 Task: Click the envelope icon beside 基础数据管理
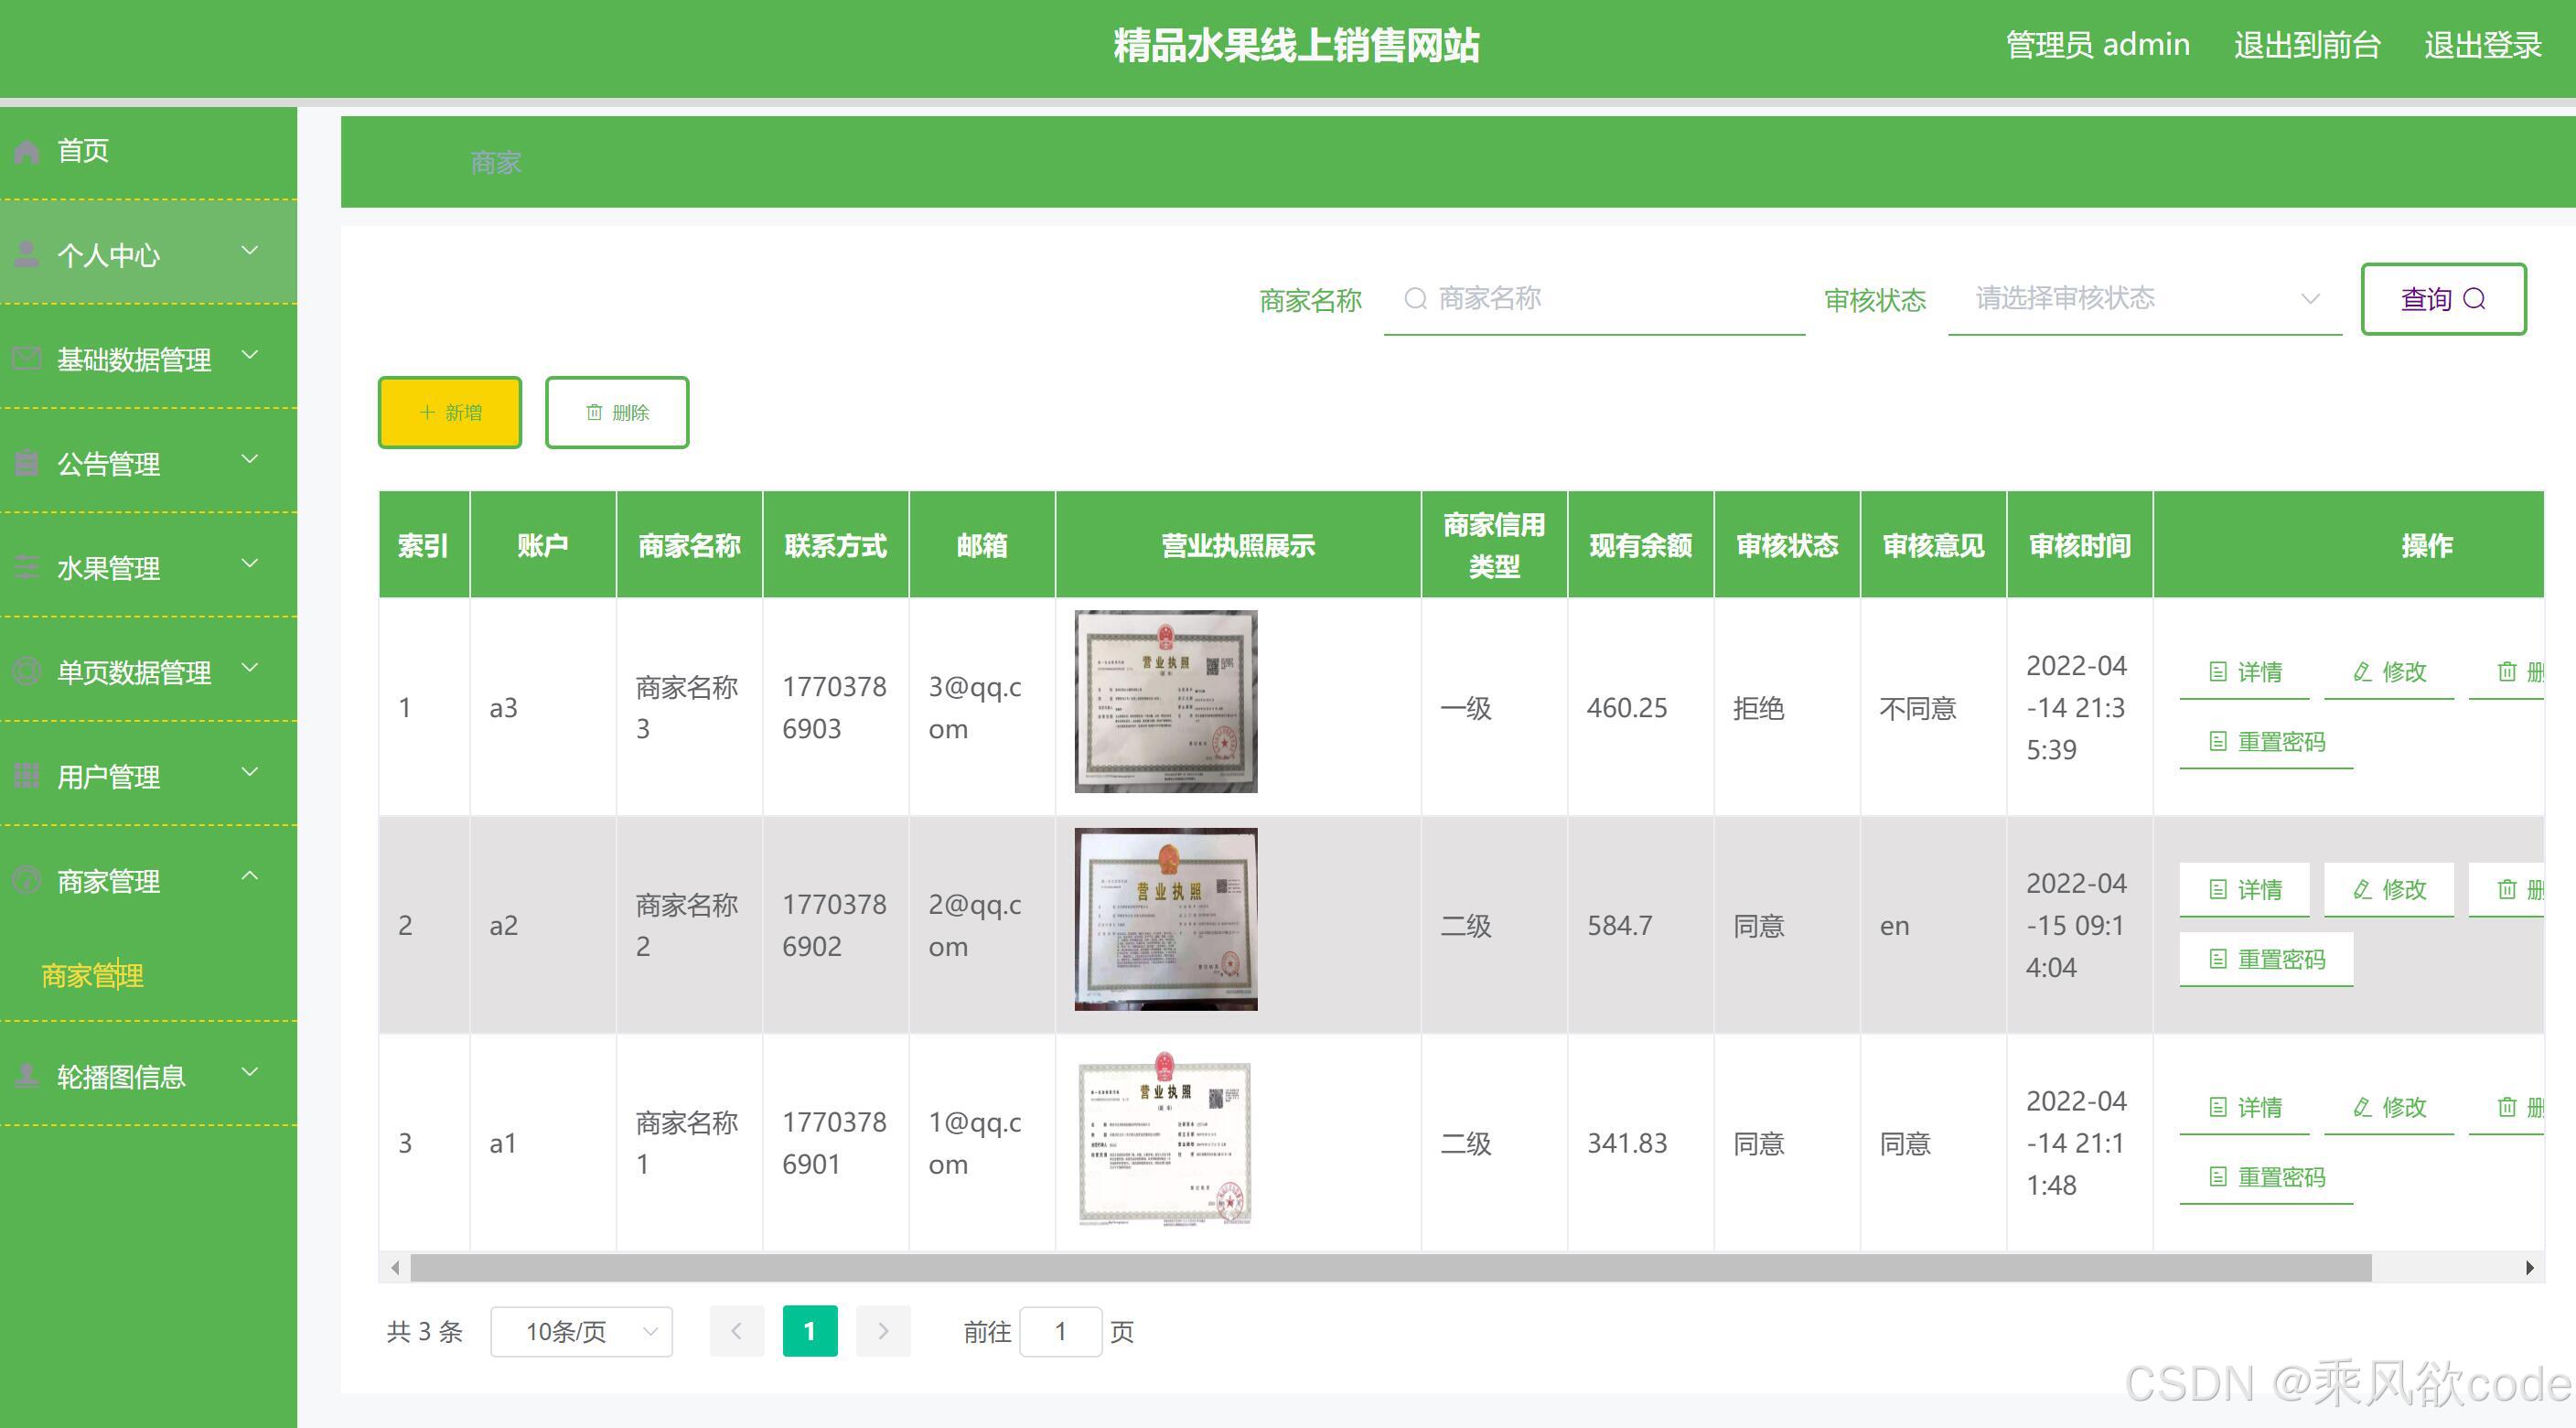(27, 359)
